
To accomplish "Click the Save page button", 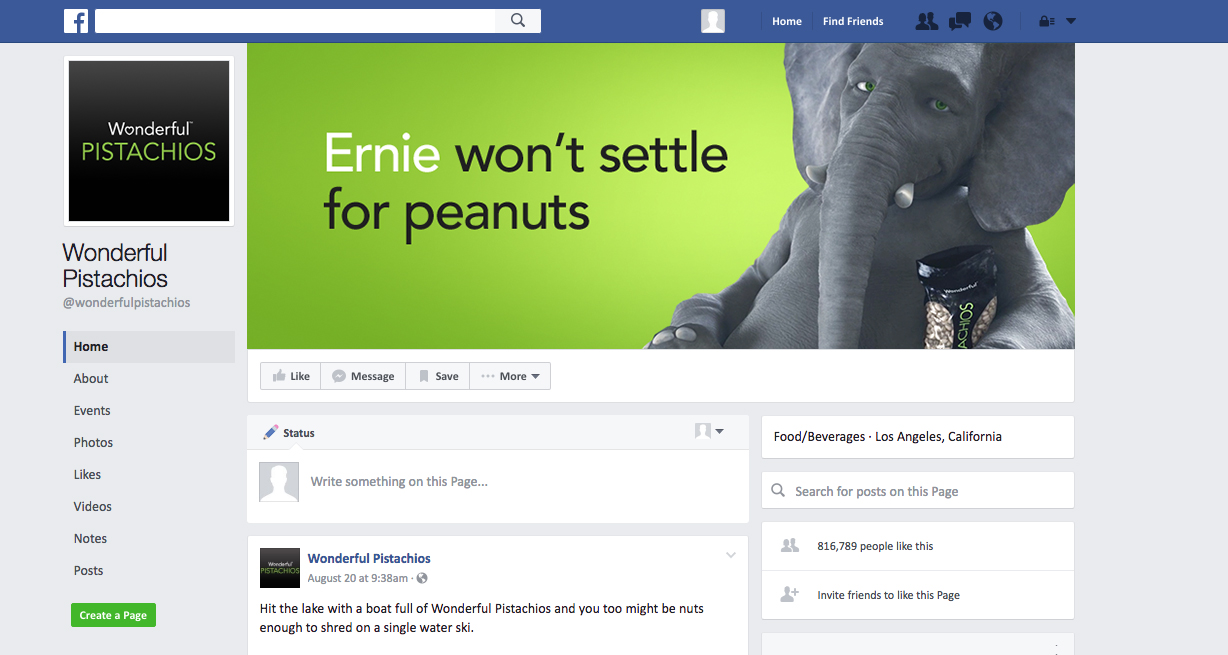I will point(438,376).
